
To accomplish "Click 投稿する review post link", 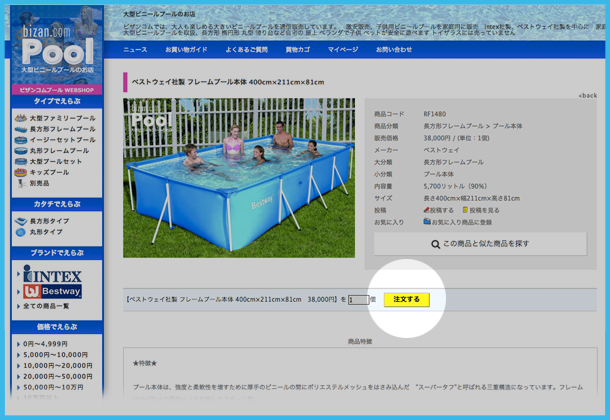I will coord(439,210).
